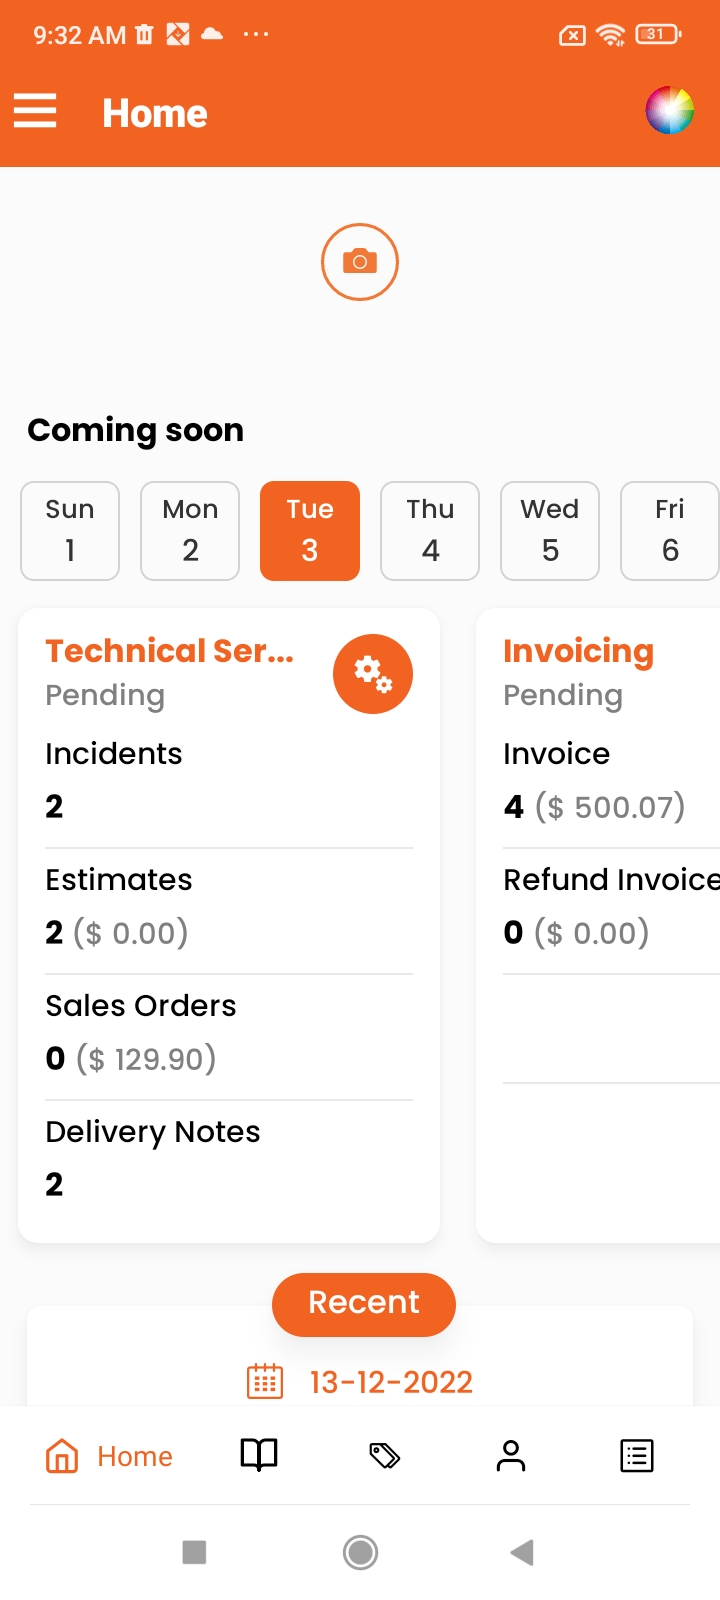The image size is (720, 1600).
Task: Select Thu 4 day chip
Action: [x=430, y=530]
